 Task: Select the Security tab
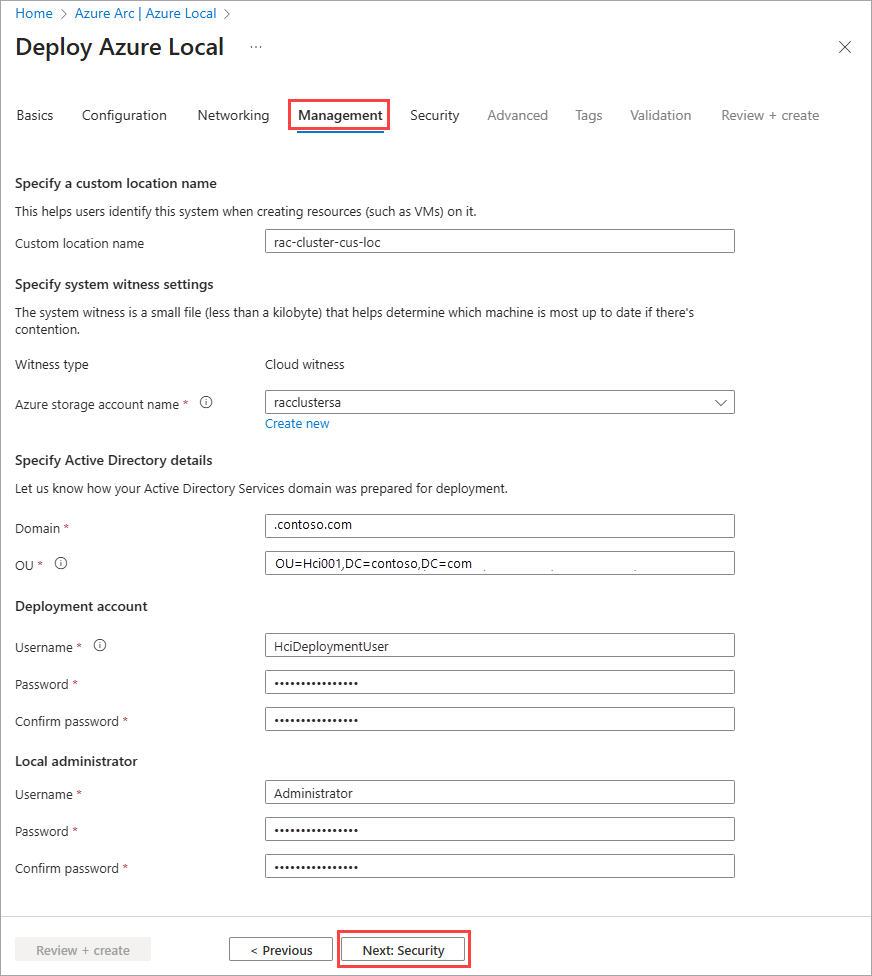[x=434, y=115]
